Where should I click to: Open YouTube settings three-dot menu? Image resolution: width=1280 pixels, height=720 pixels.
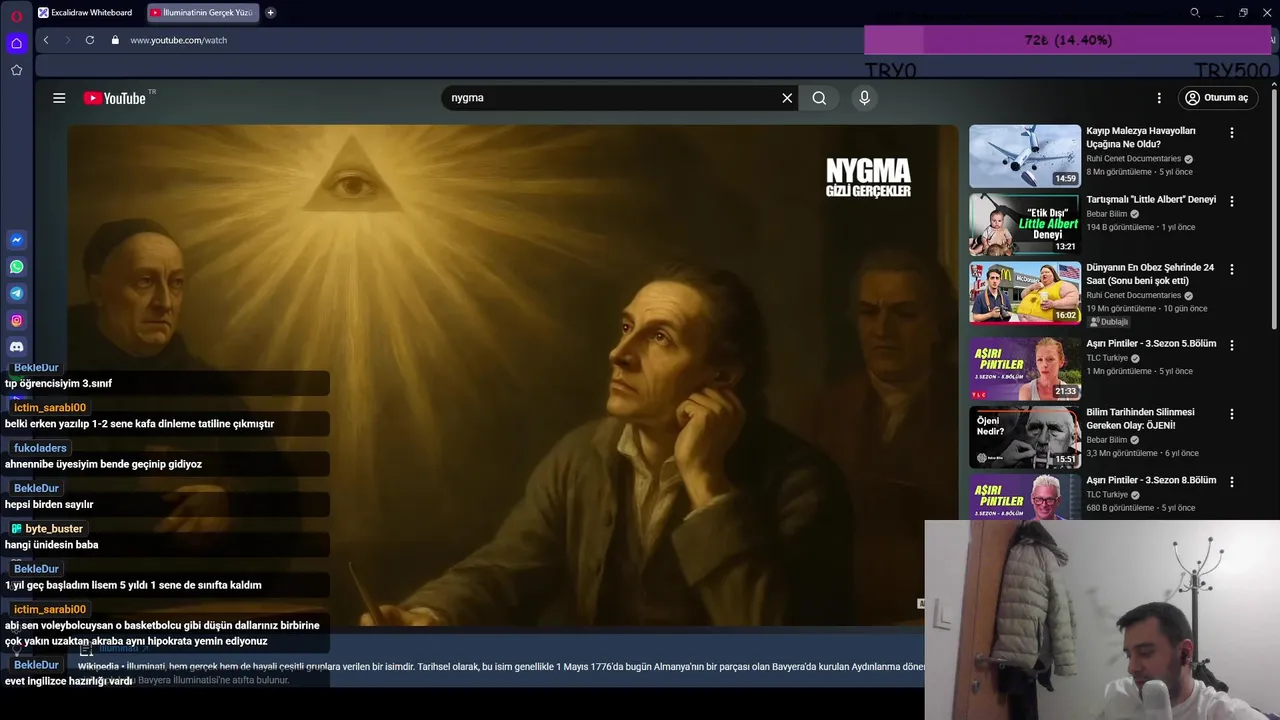(x=1159, y=98)
